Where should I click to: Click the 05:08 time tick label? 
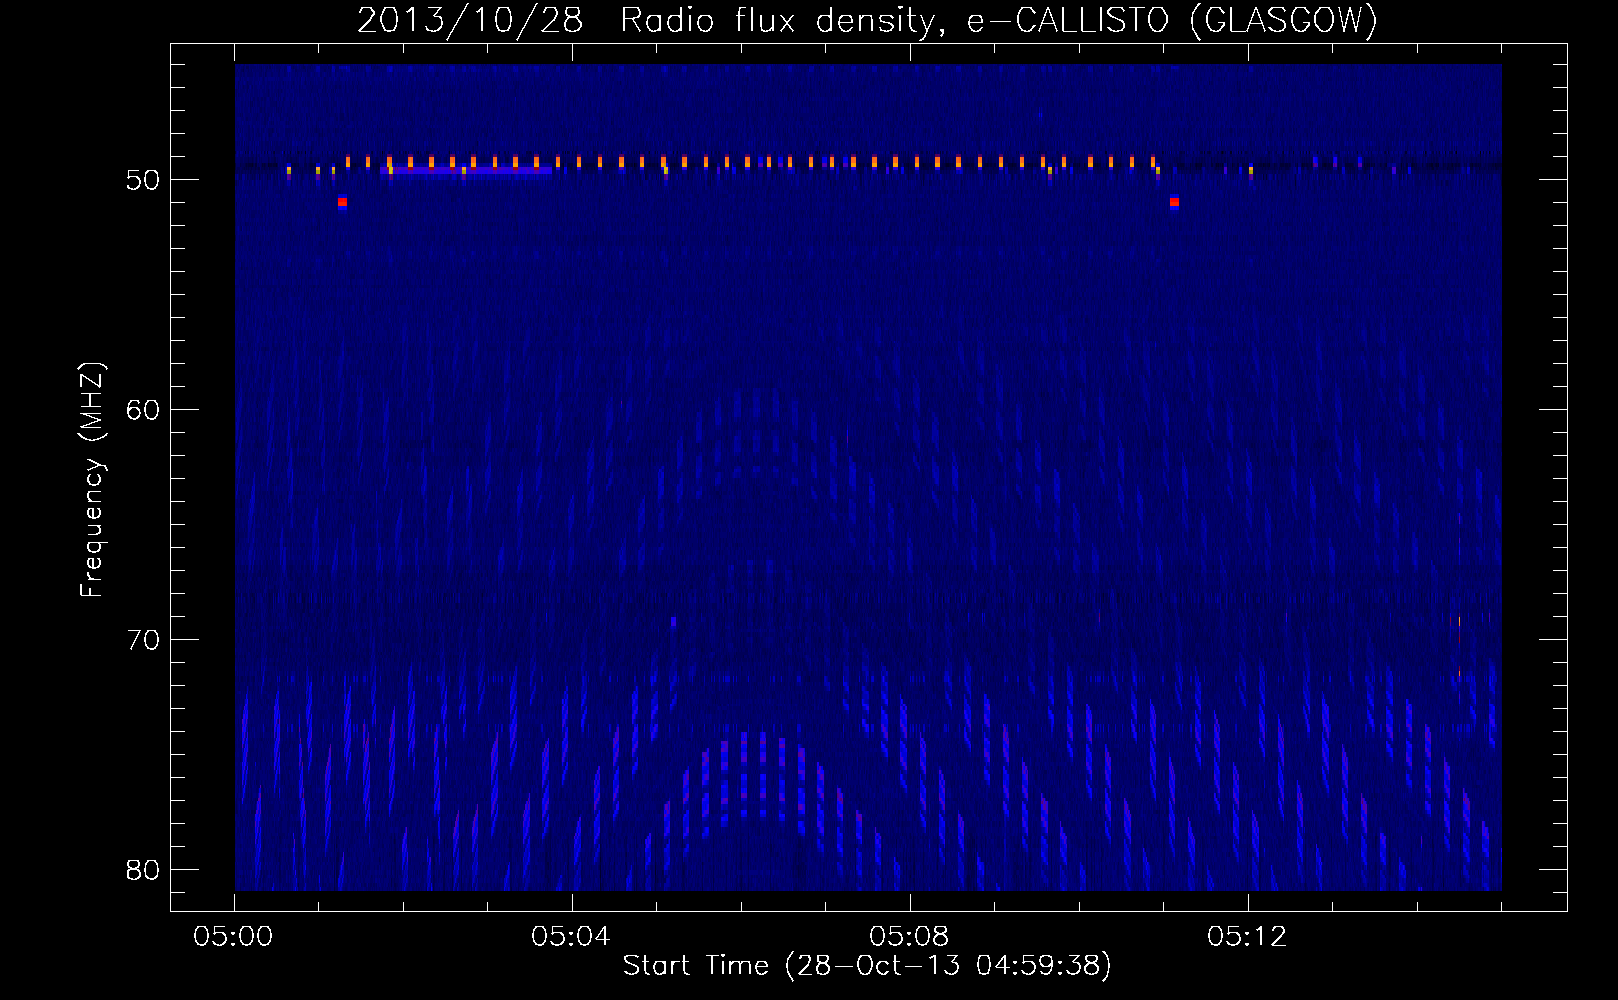click(909, 936)
